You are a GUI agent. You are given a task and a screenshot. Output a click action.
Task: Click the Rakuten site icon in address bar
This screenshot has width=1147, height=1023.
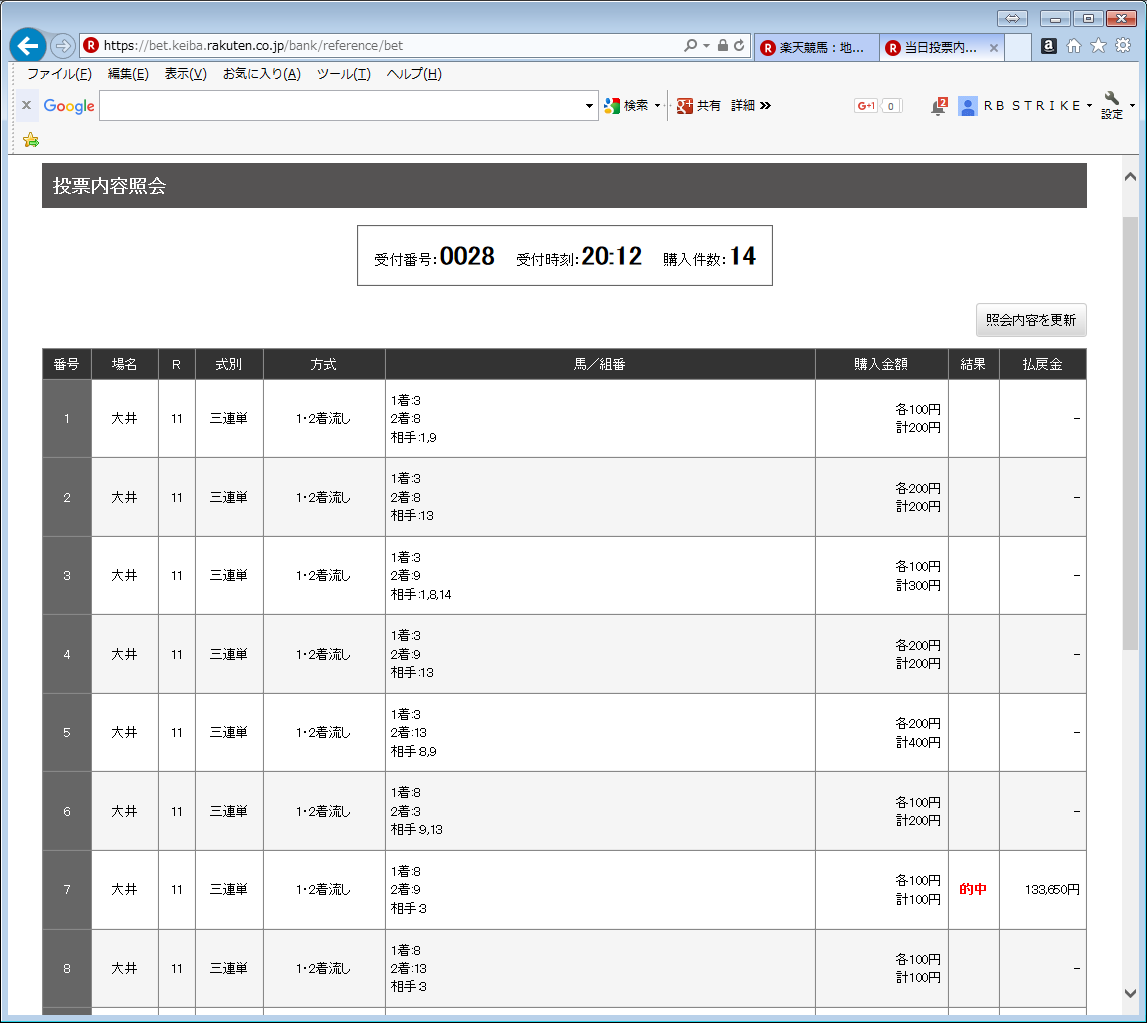(x=91, y=45)
